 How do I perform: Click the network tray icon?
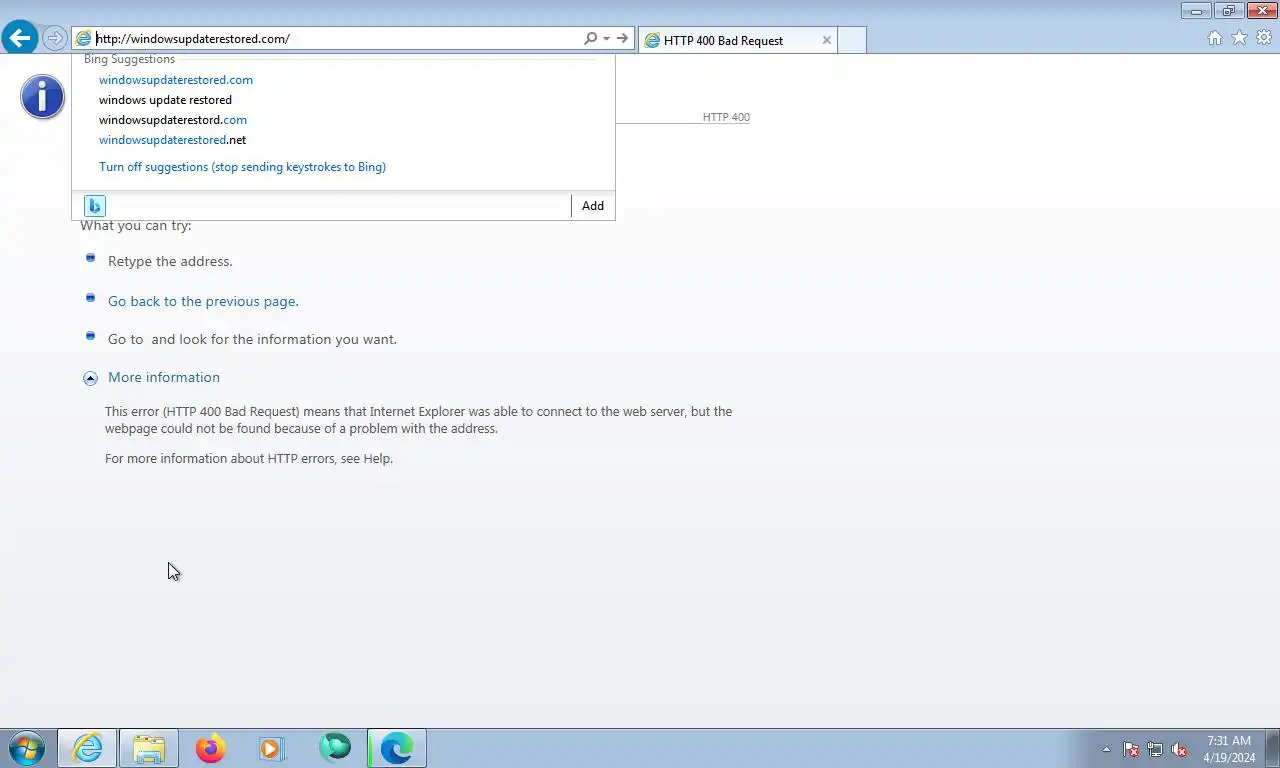[1155, 749]
